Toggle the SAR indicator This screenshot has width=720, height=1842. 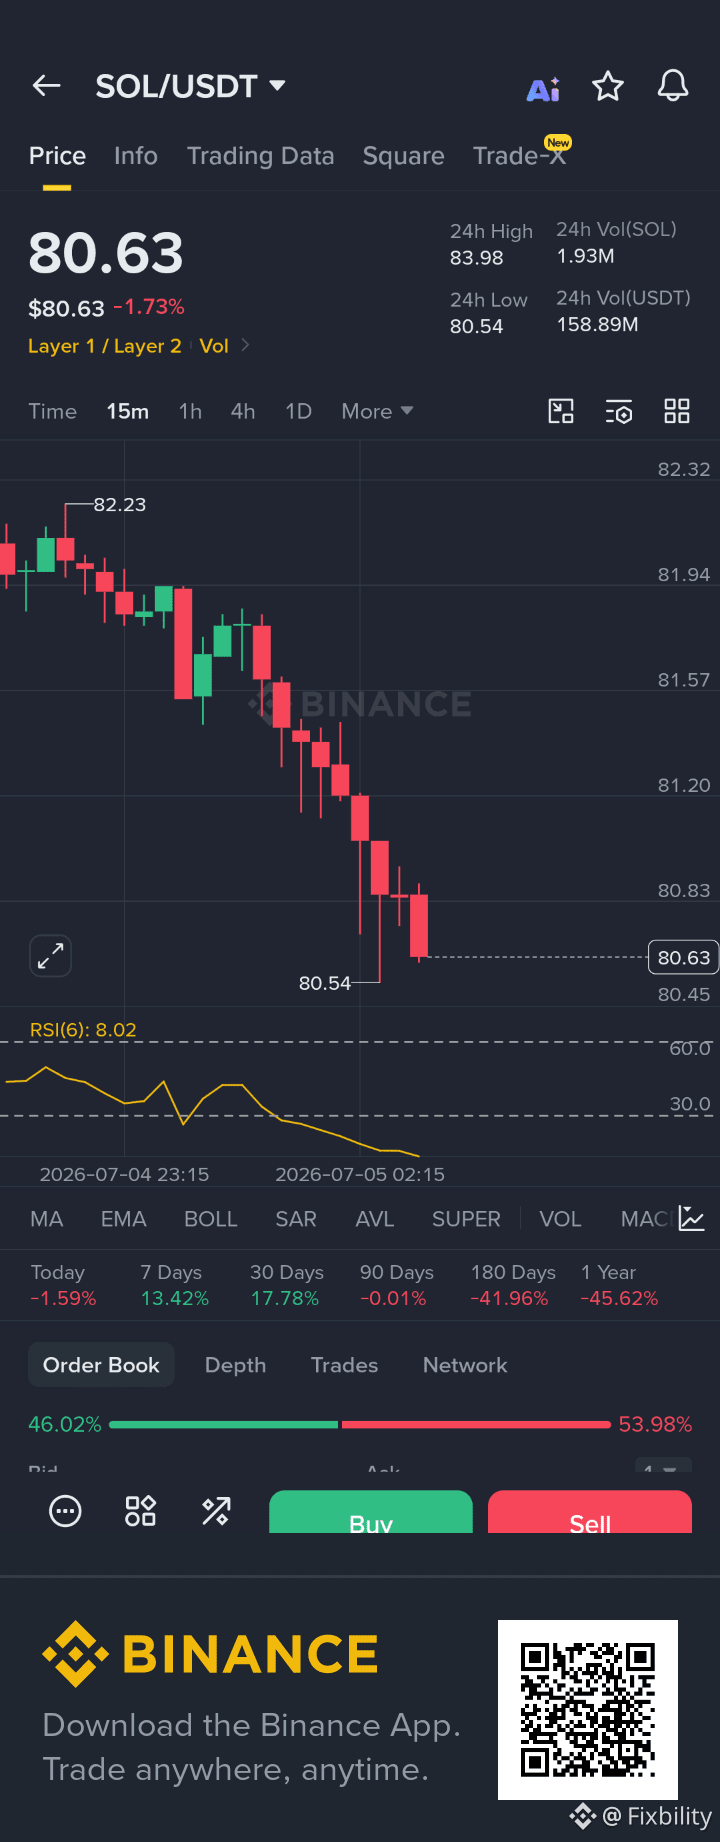click(296, 1219)
